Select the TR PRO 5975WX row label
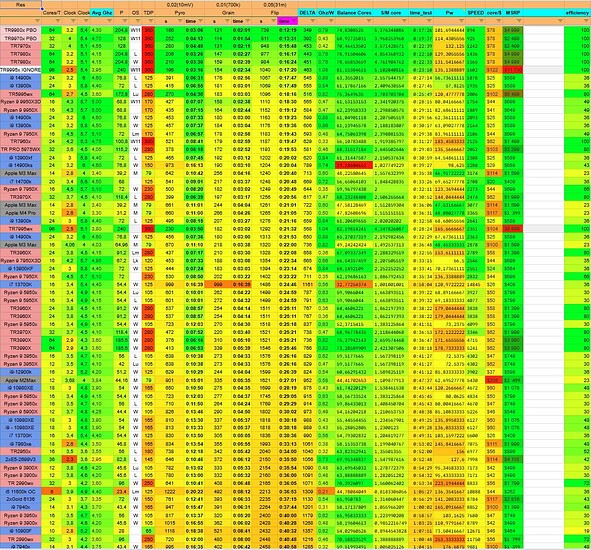 tap(21, 149)
